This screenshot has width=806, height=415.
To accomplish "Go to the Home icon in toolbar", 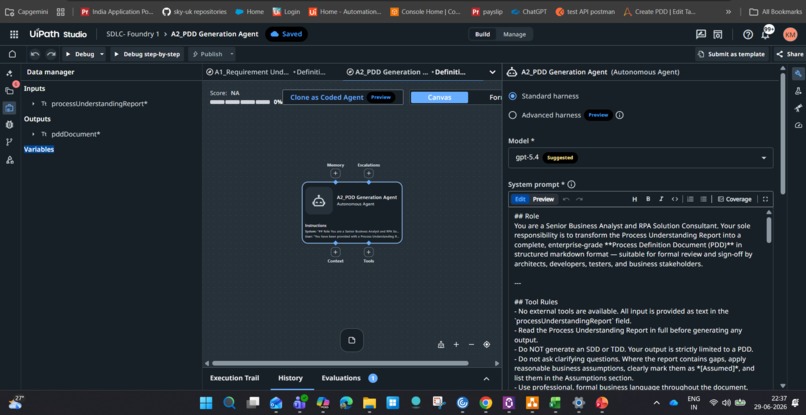I will click(x=12, y=54).
